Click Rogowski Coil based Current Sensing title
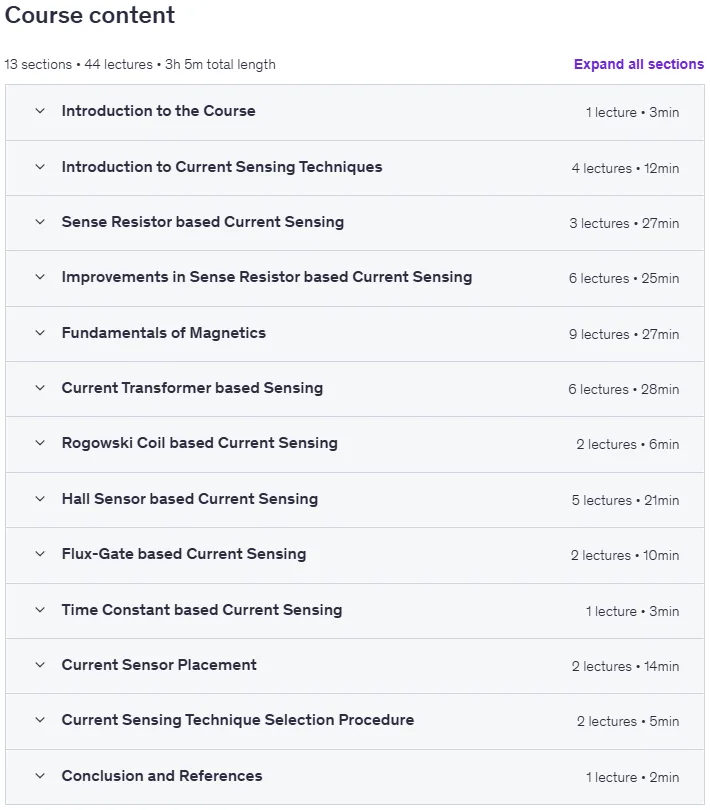 tap(199, 443)
